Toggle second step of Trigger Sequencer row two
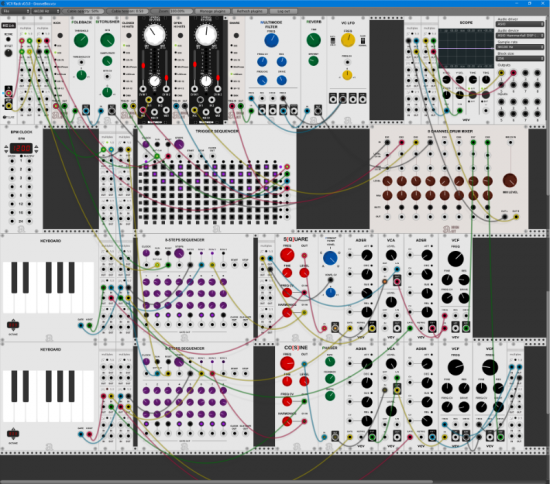This screenshot has width=550, height=484. click(155, 174)
